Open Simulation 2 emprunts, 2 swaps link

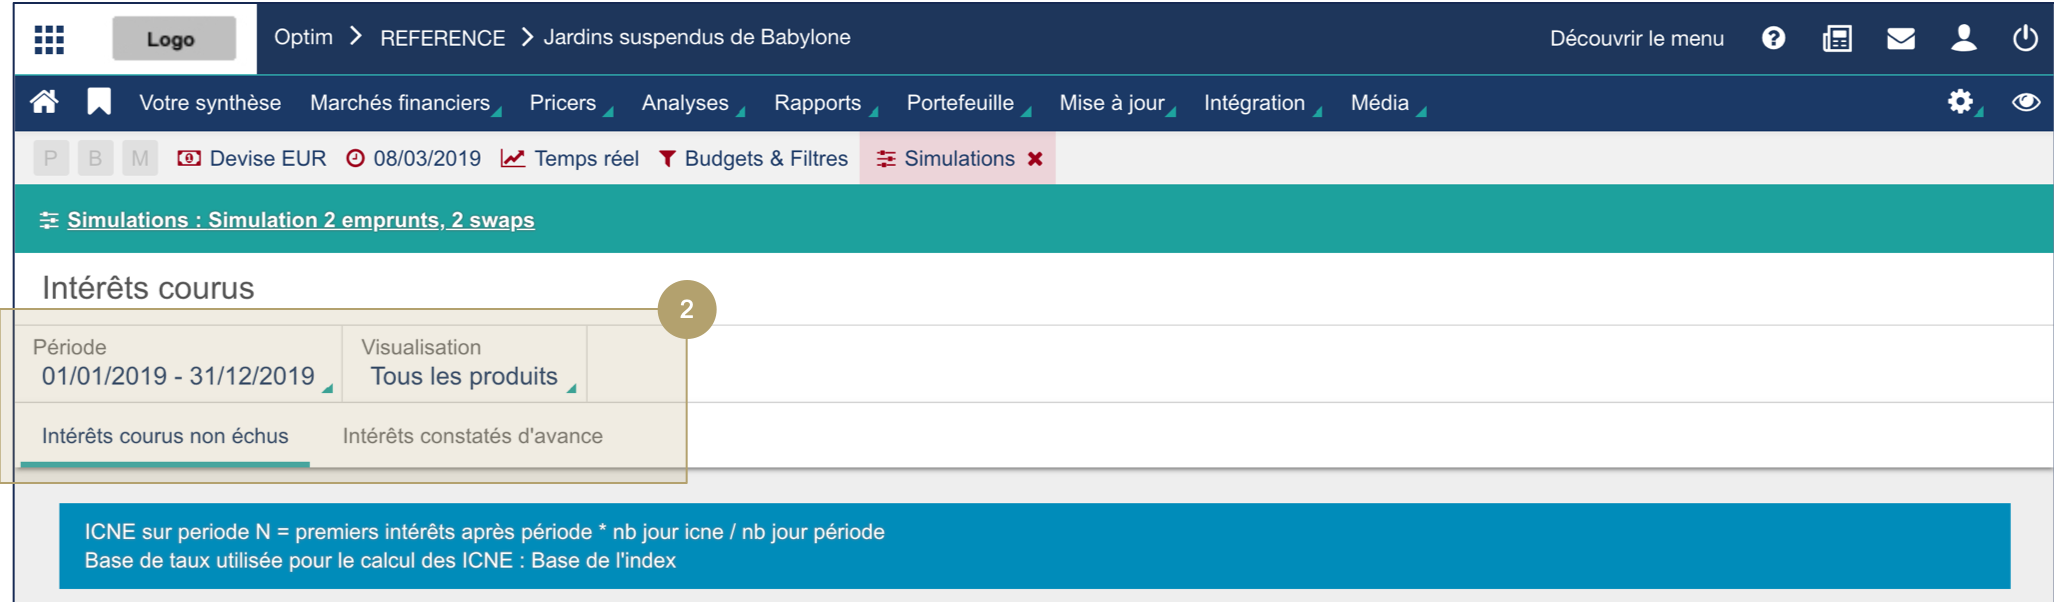(x=301, y=220)
